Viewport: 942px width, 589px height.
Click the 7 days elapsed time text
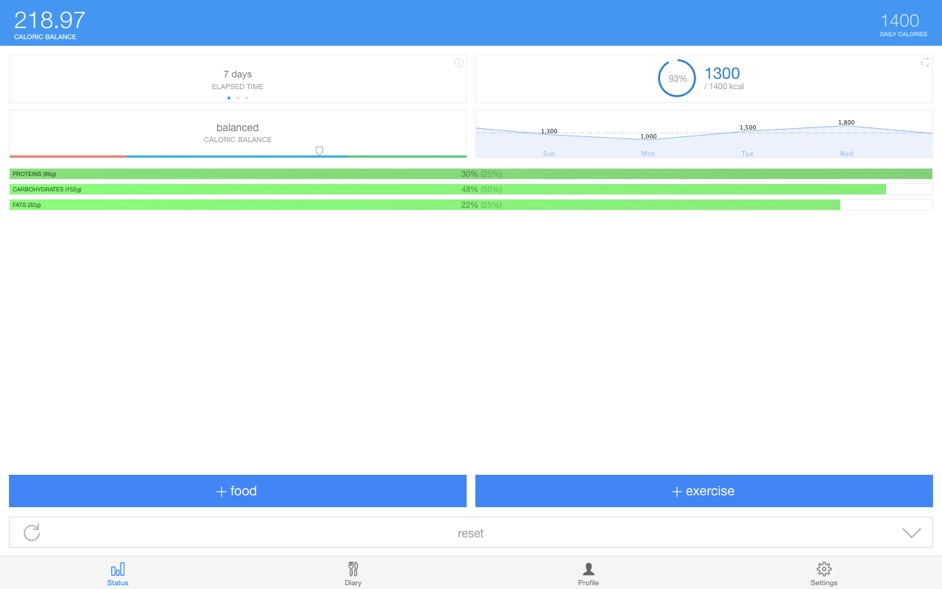point(237,74)
